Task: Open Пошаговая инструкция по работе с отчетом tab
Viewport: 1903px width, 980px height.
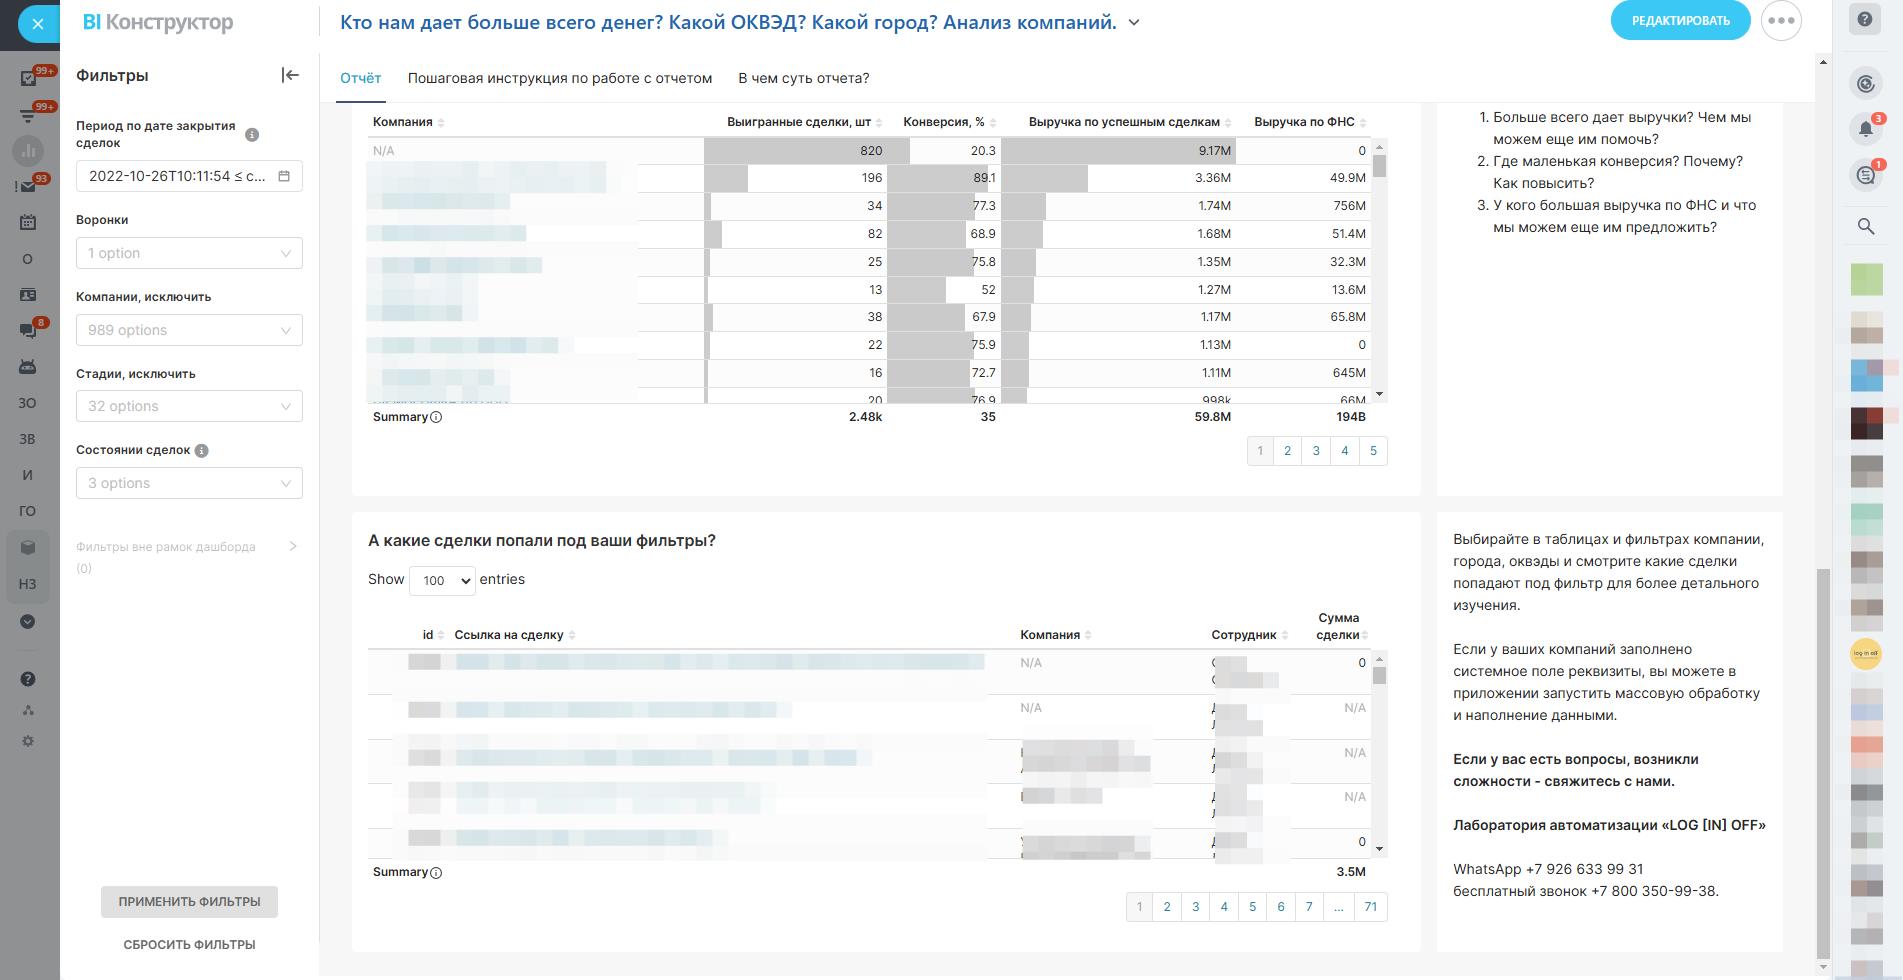Action: click(560, 78)
